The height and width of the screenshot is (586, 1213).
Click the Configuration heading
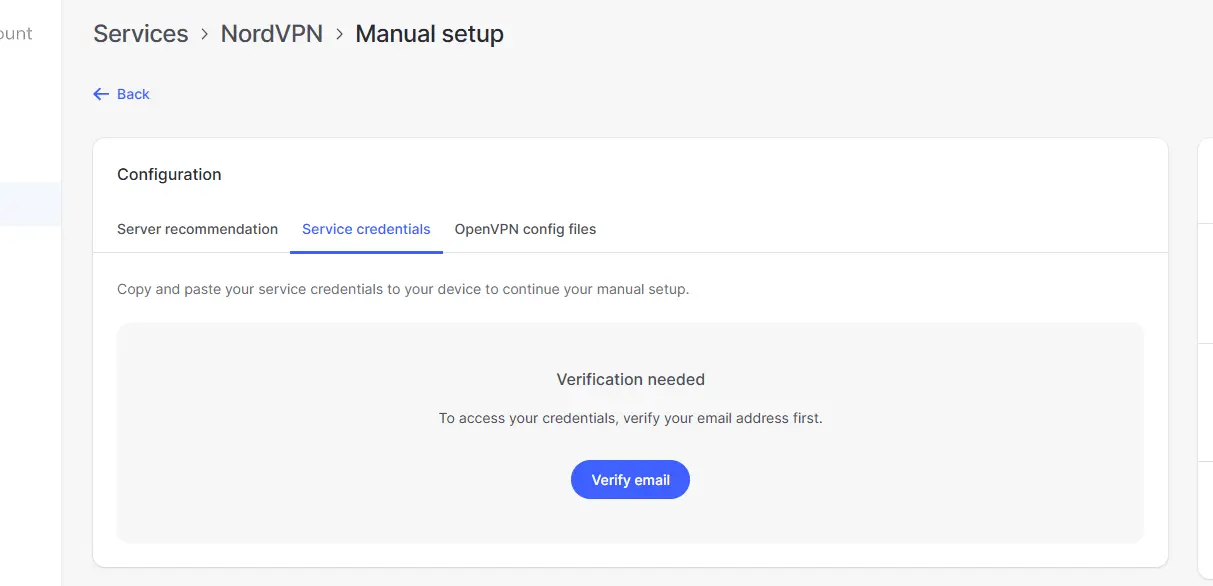coord(169,174)
